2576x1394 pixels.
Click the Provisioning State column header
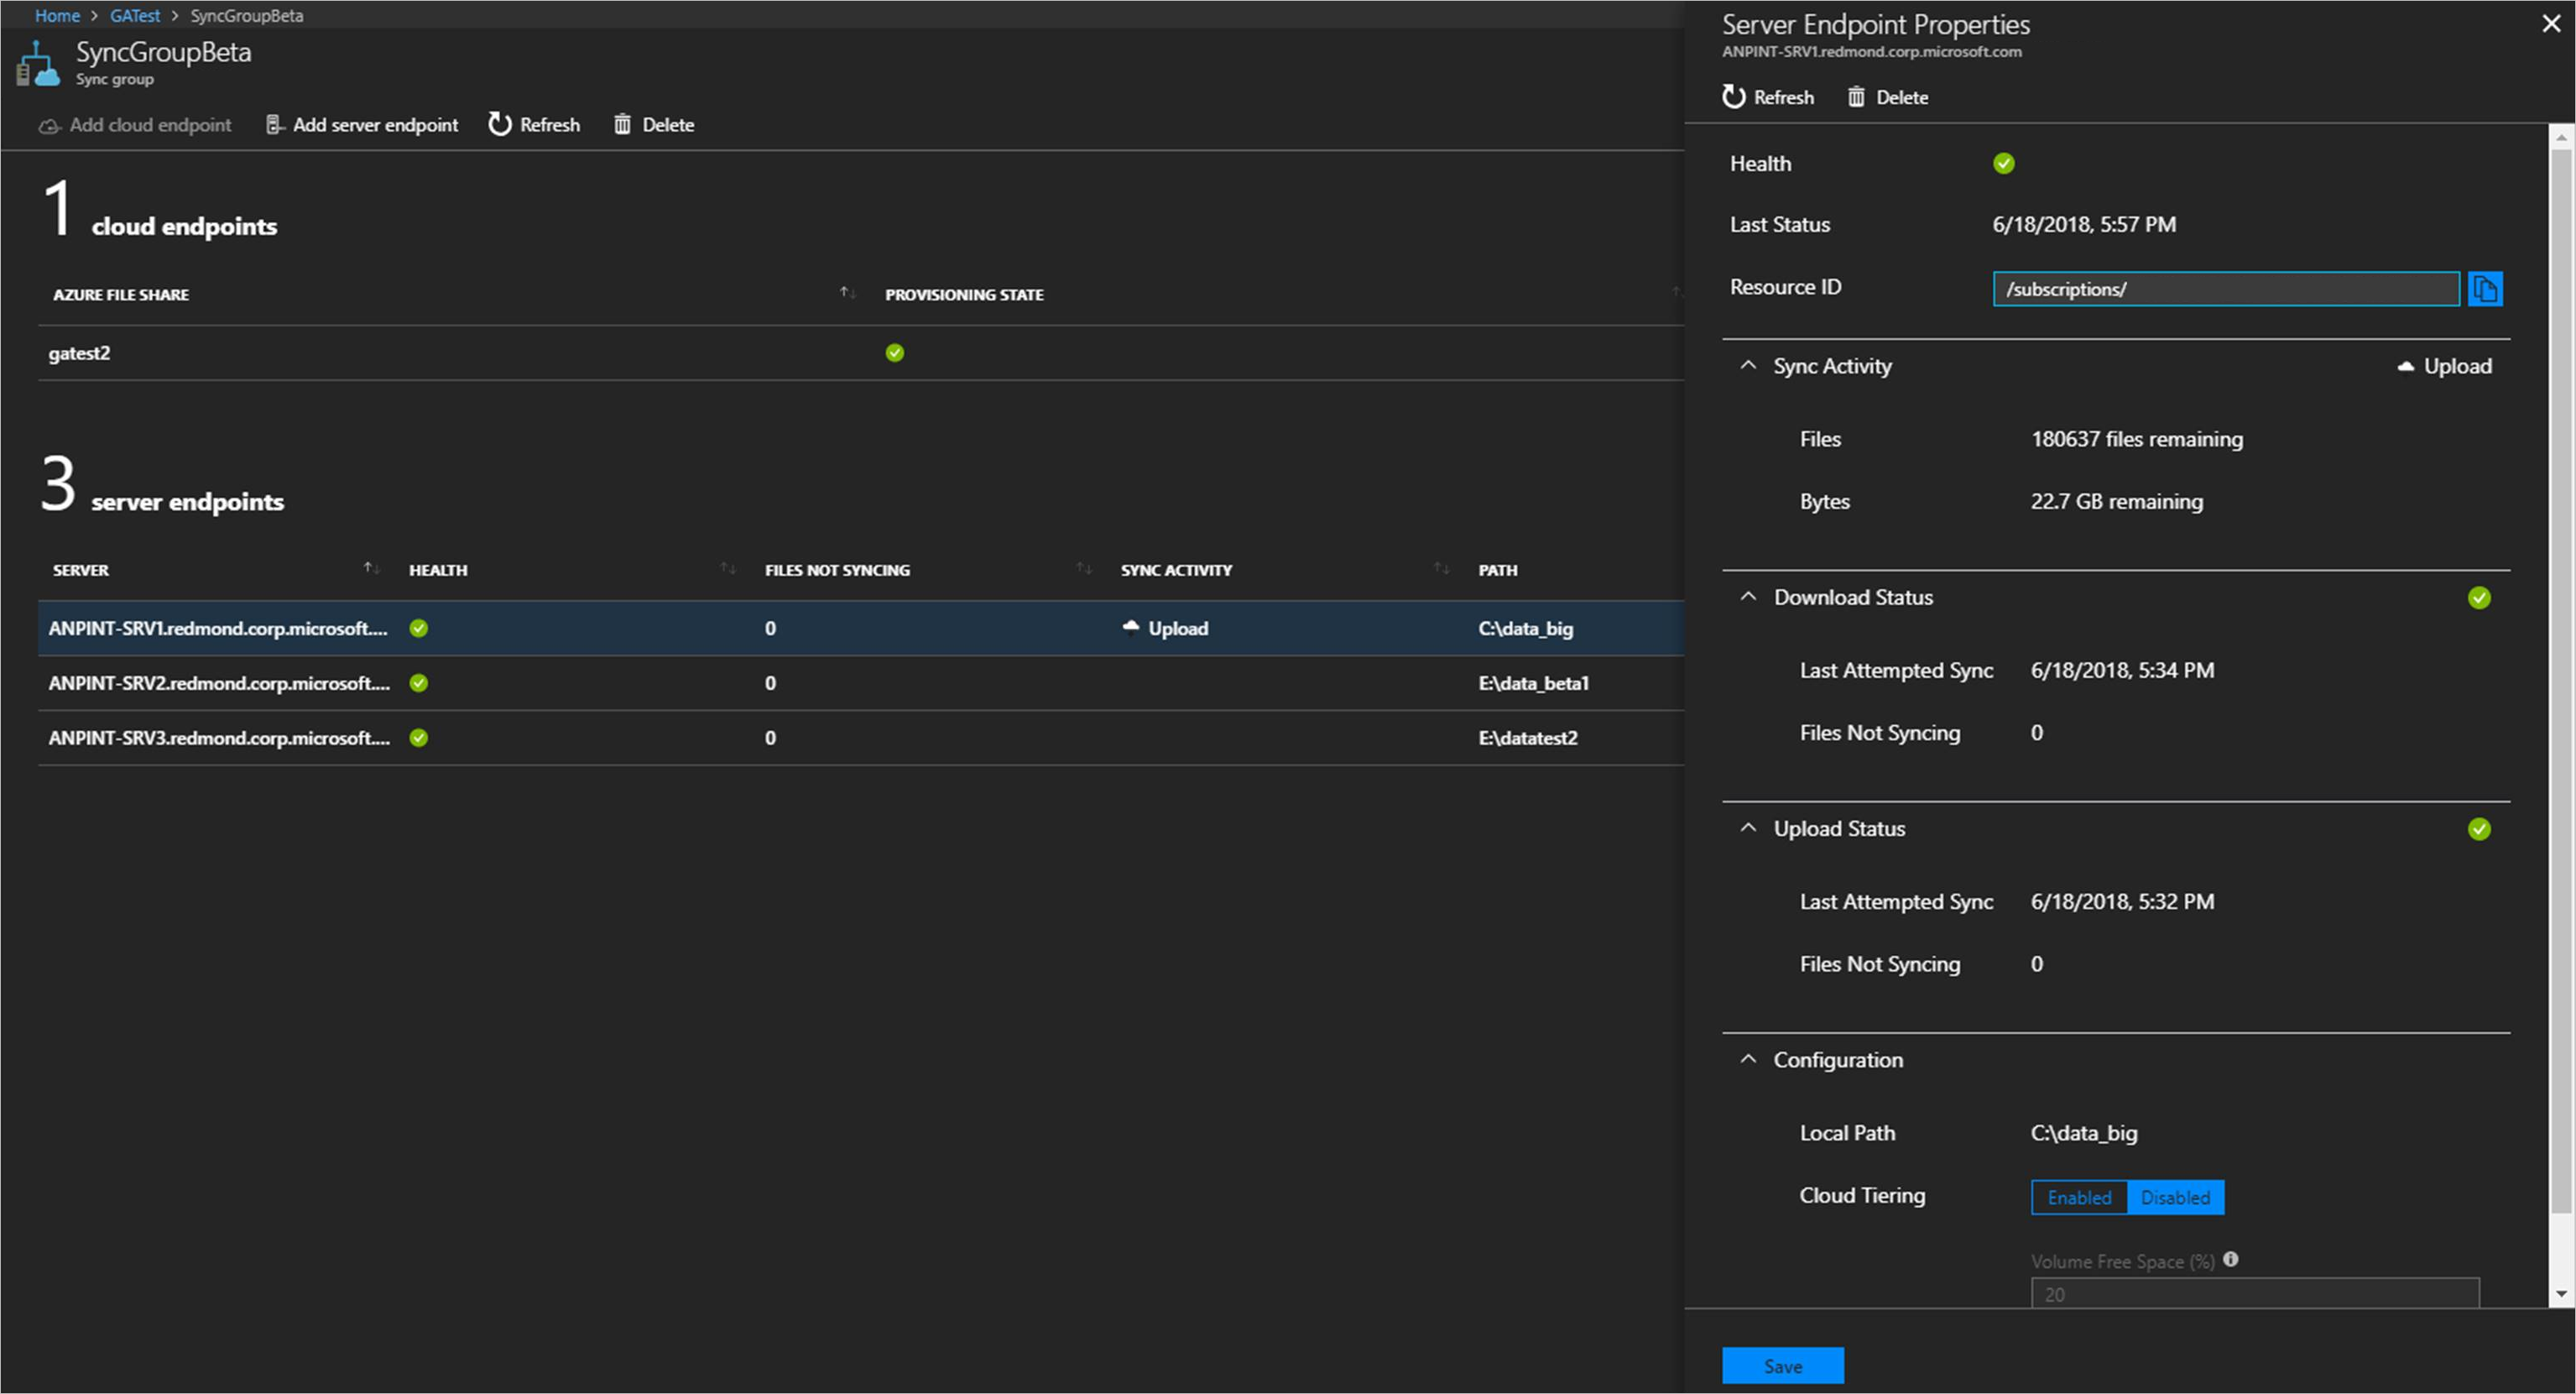964,295
